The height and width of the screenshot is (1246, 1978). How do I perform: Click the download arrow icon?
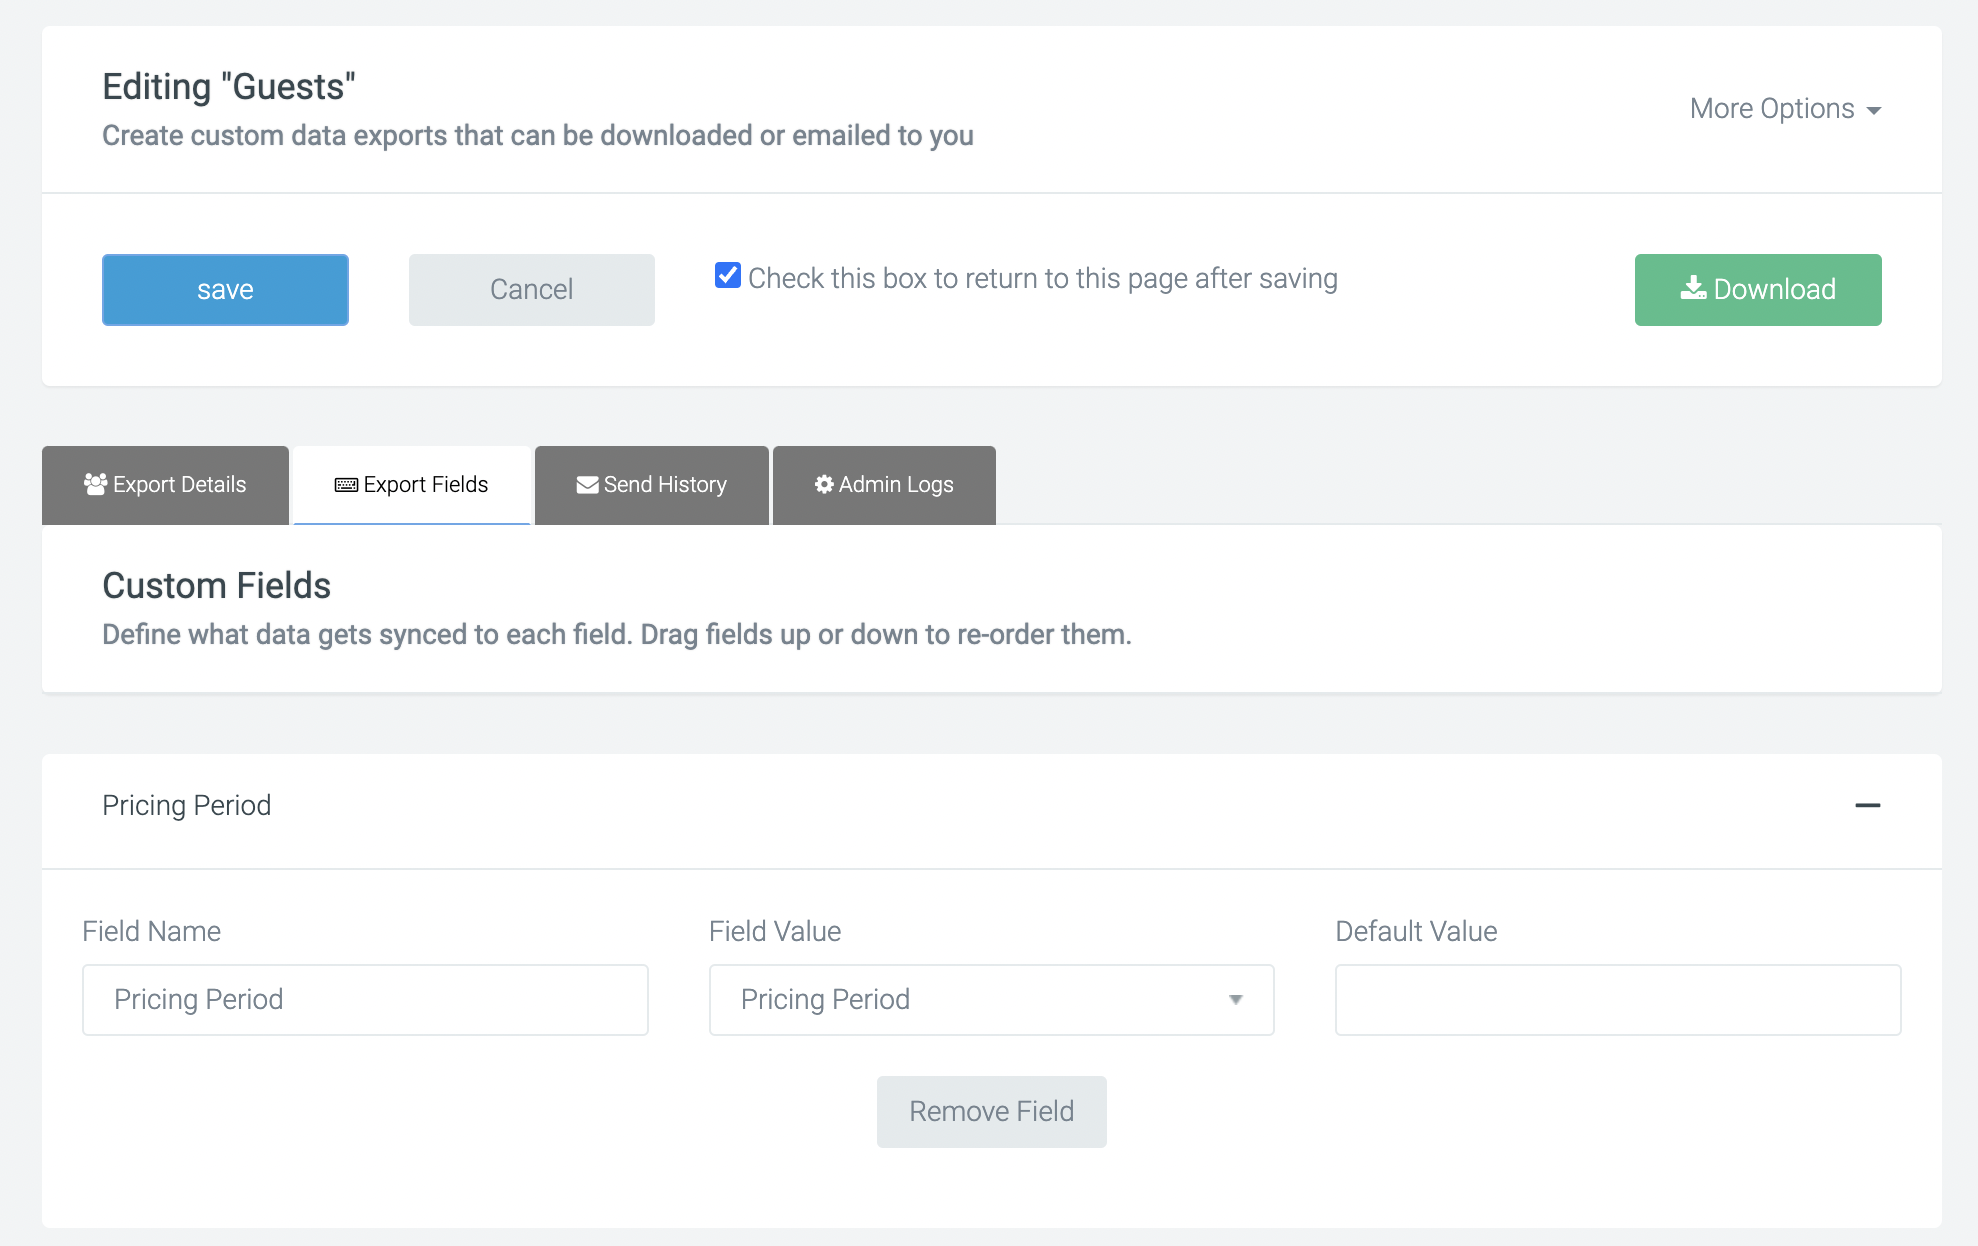[x=1692, y=289]
